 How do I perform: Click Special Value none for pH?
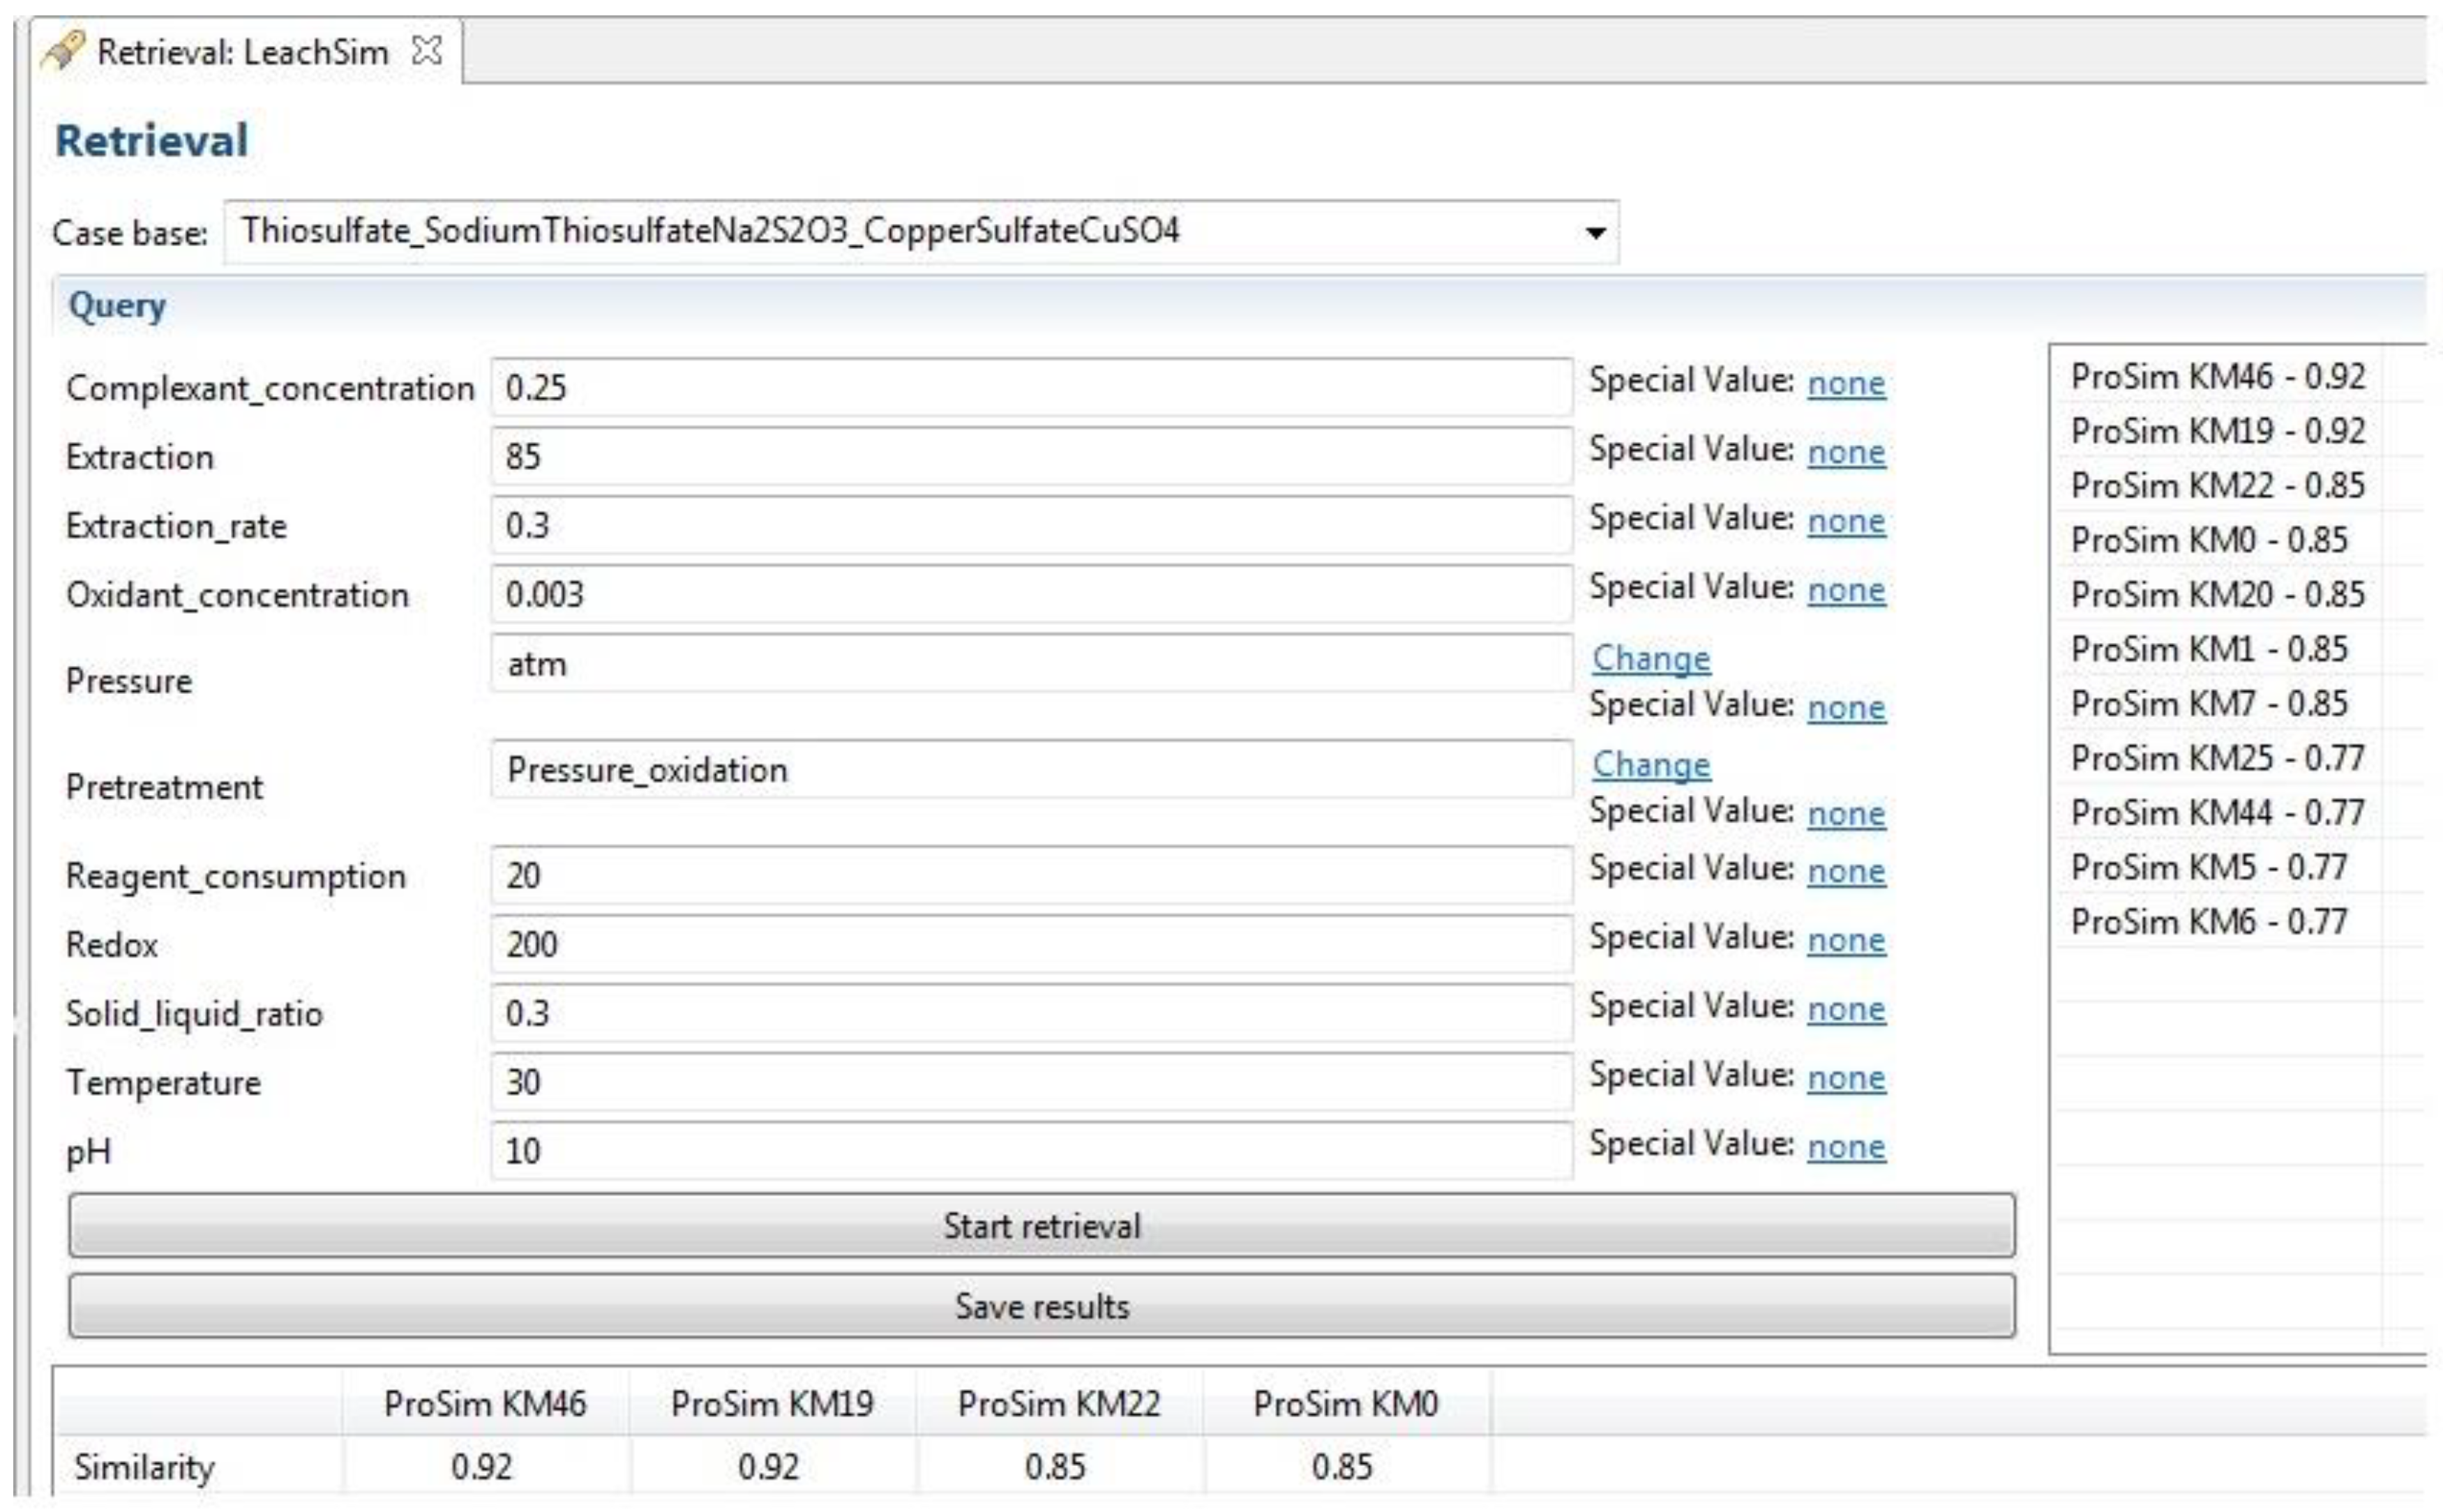tap(1846, 1146)
